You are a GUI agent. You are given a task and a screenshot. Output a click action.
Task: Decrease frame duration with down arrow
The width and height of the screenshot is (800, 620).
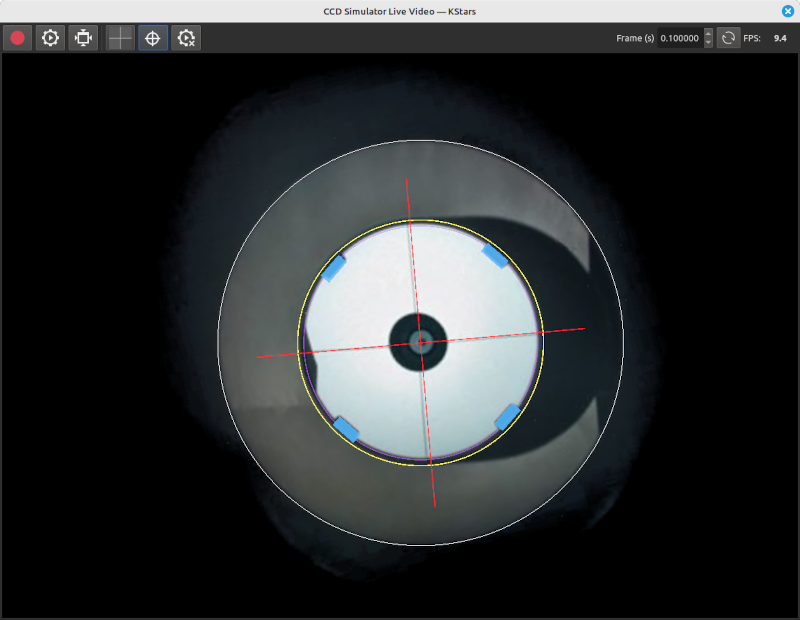tap(709, 43)
